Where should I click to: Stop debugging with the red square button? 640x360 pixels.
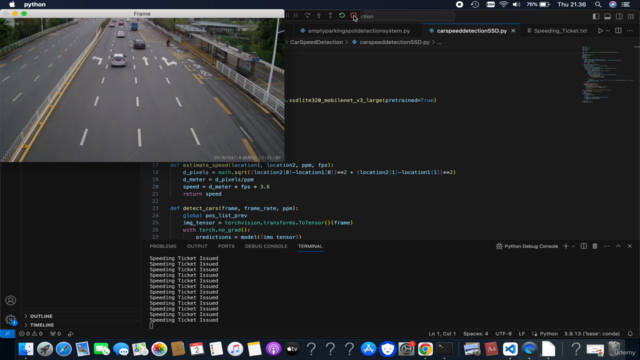coord(353,16)
